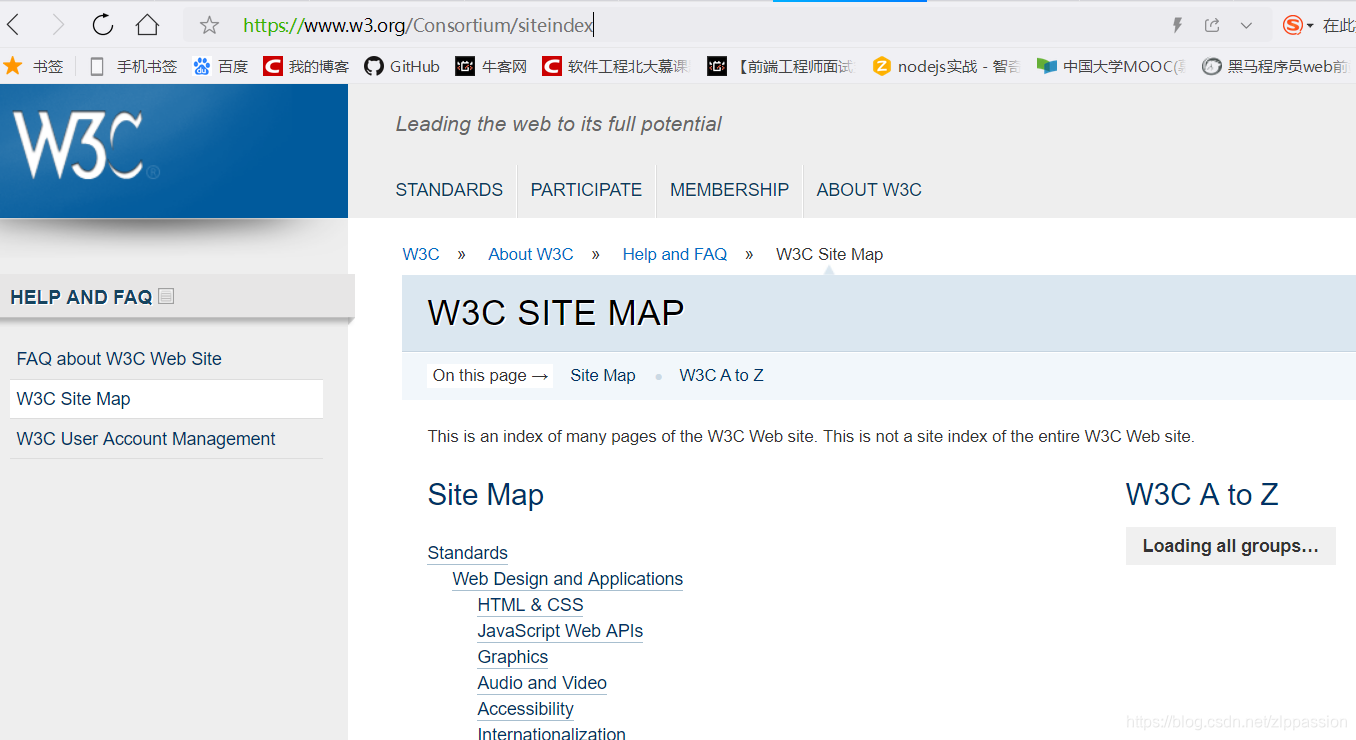Click the W3C logo
The height and width of the screenshot is (740, 1356).
coord(85,146)
